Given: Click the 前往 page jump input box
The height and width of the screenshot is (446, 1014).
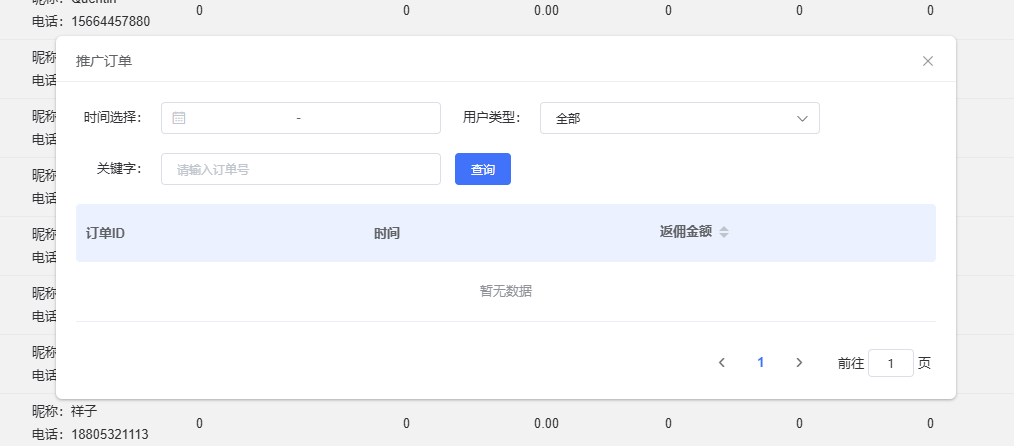Looking at the screenshot, I should point(890,363).
